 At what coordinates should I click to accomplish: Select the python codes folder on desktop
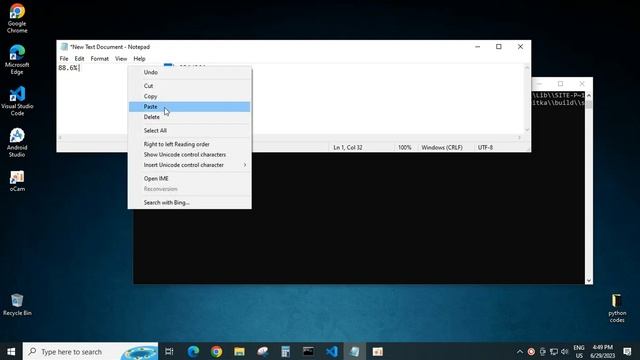pyautogui.click(x=617, y=308)
